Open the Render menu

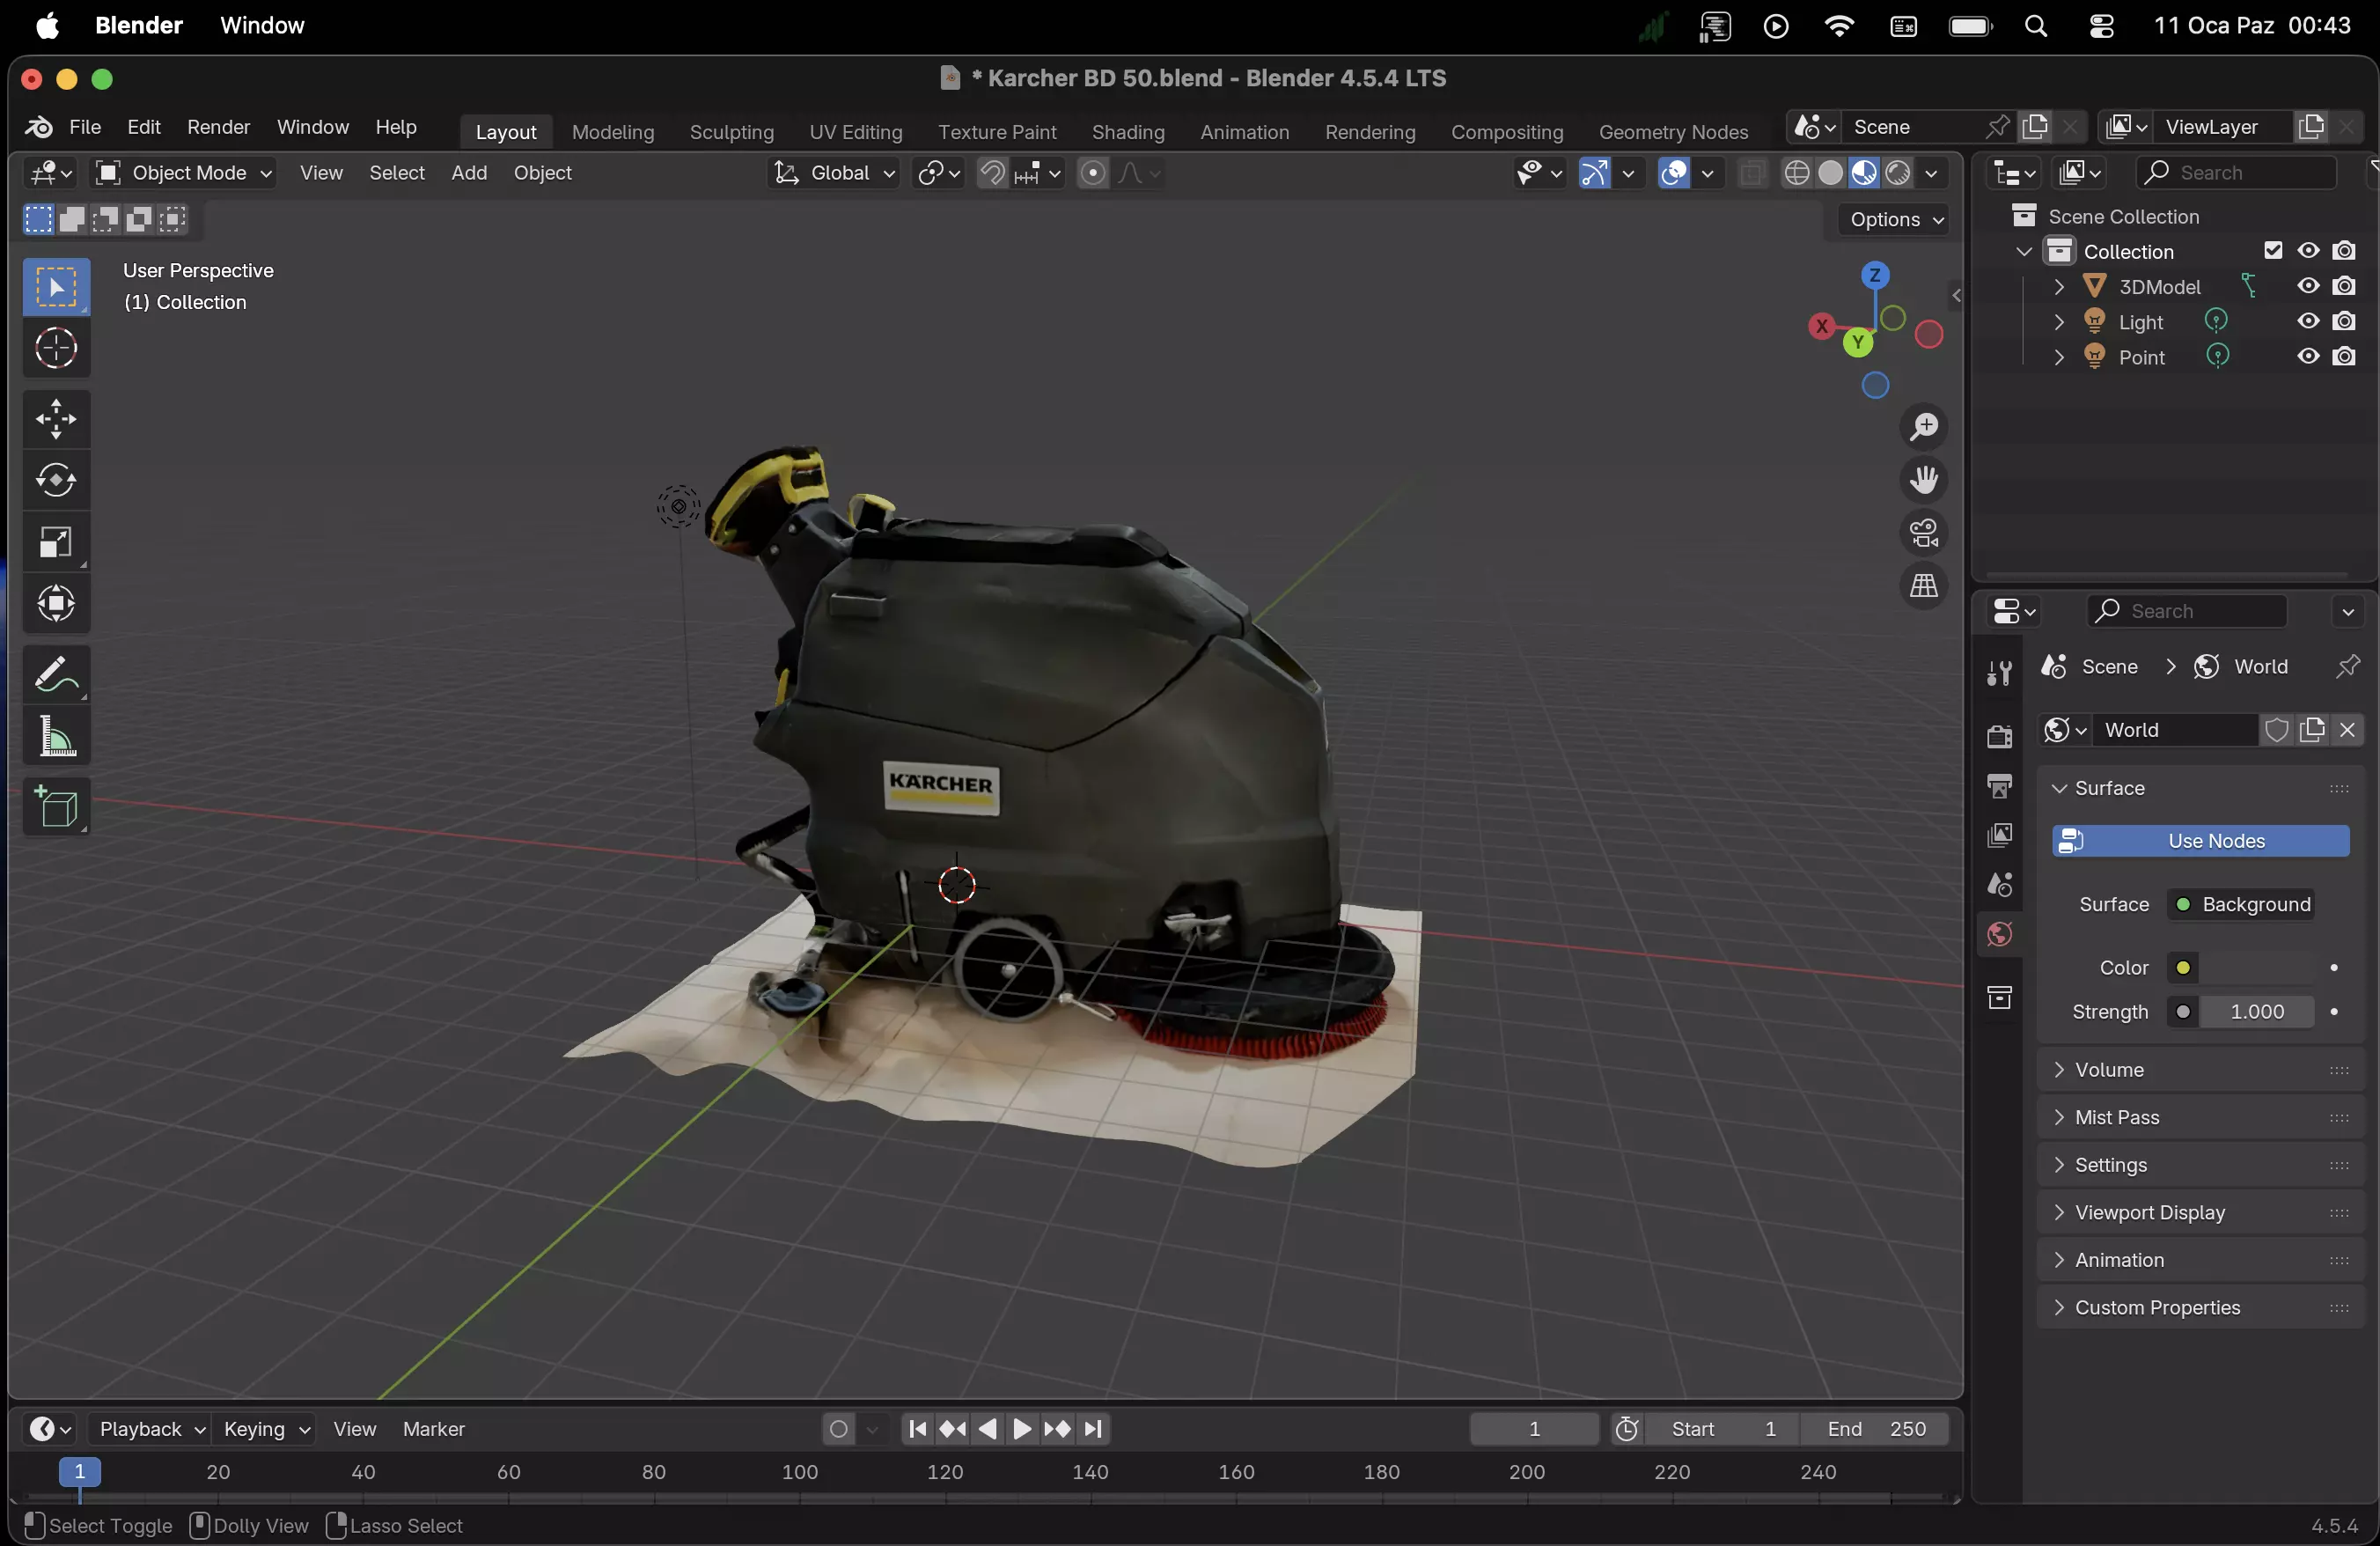tap(218, 127)
